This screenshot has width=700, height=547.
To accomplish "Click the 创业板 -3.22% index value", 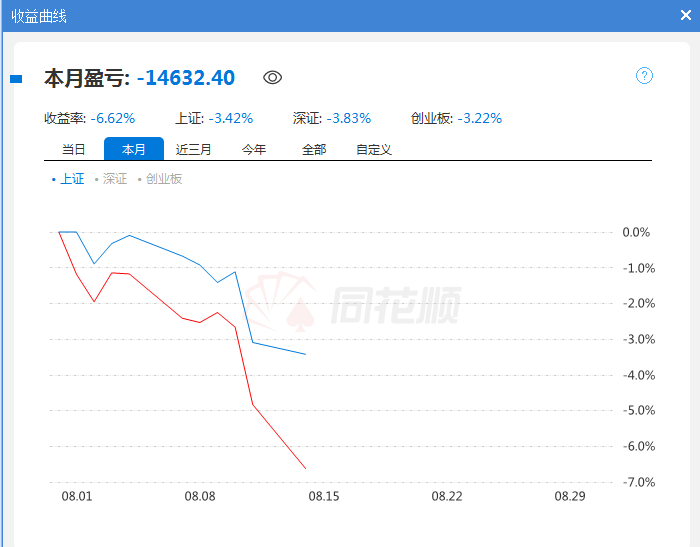I will pyautogui.click(x=480, y=118).
